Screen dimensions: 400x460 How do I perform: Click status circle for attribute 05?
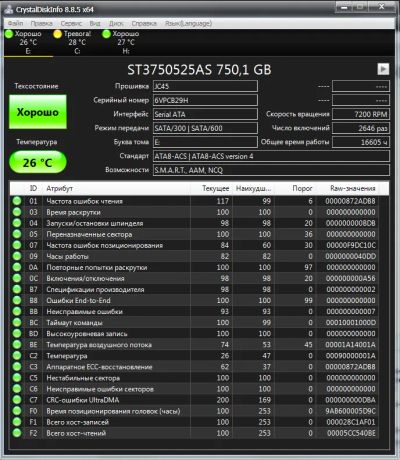(x=17, y=234)
